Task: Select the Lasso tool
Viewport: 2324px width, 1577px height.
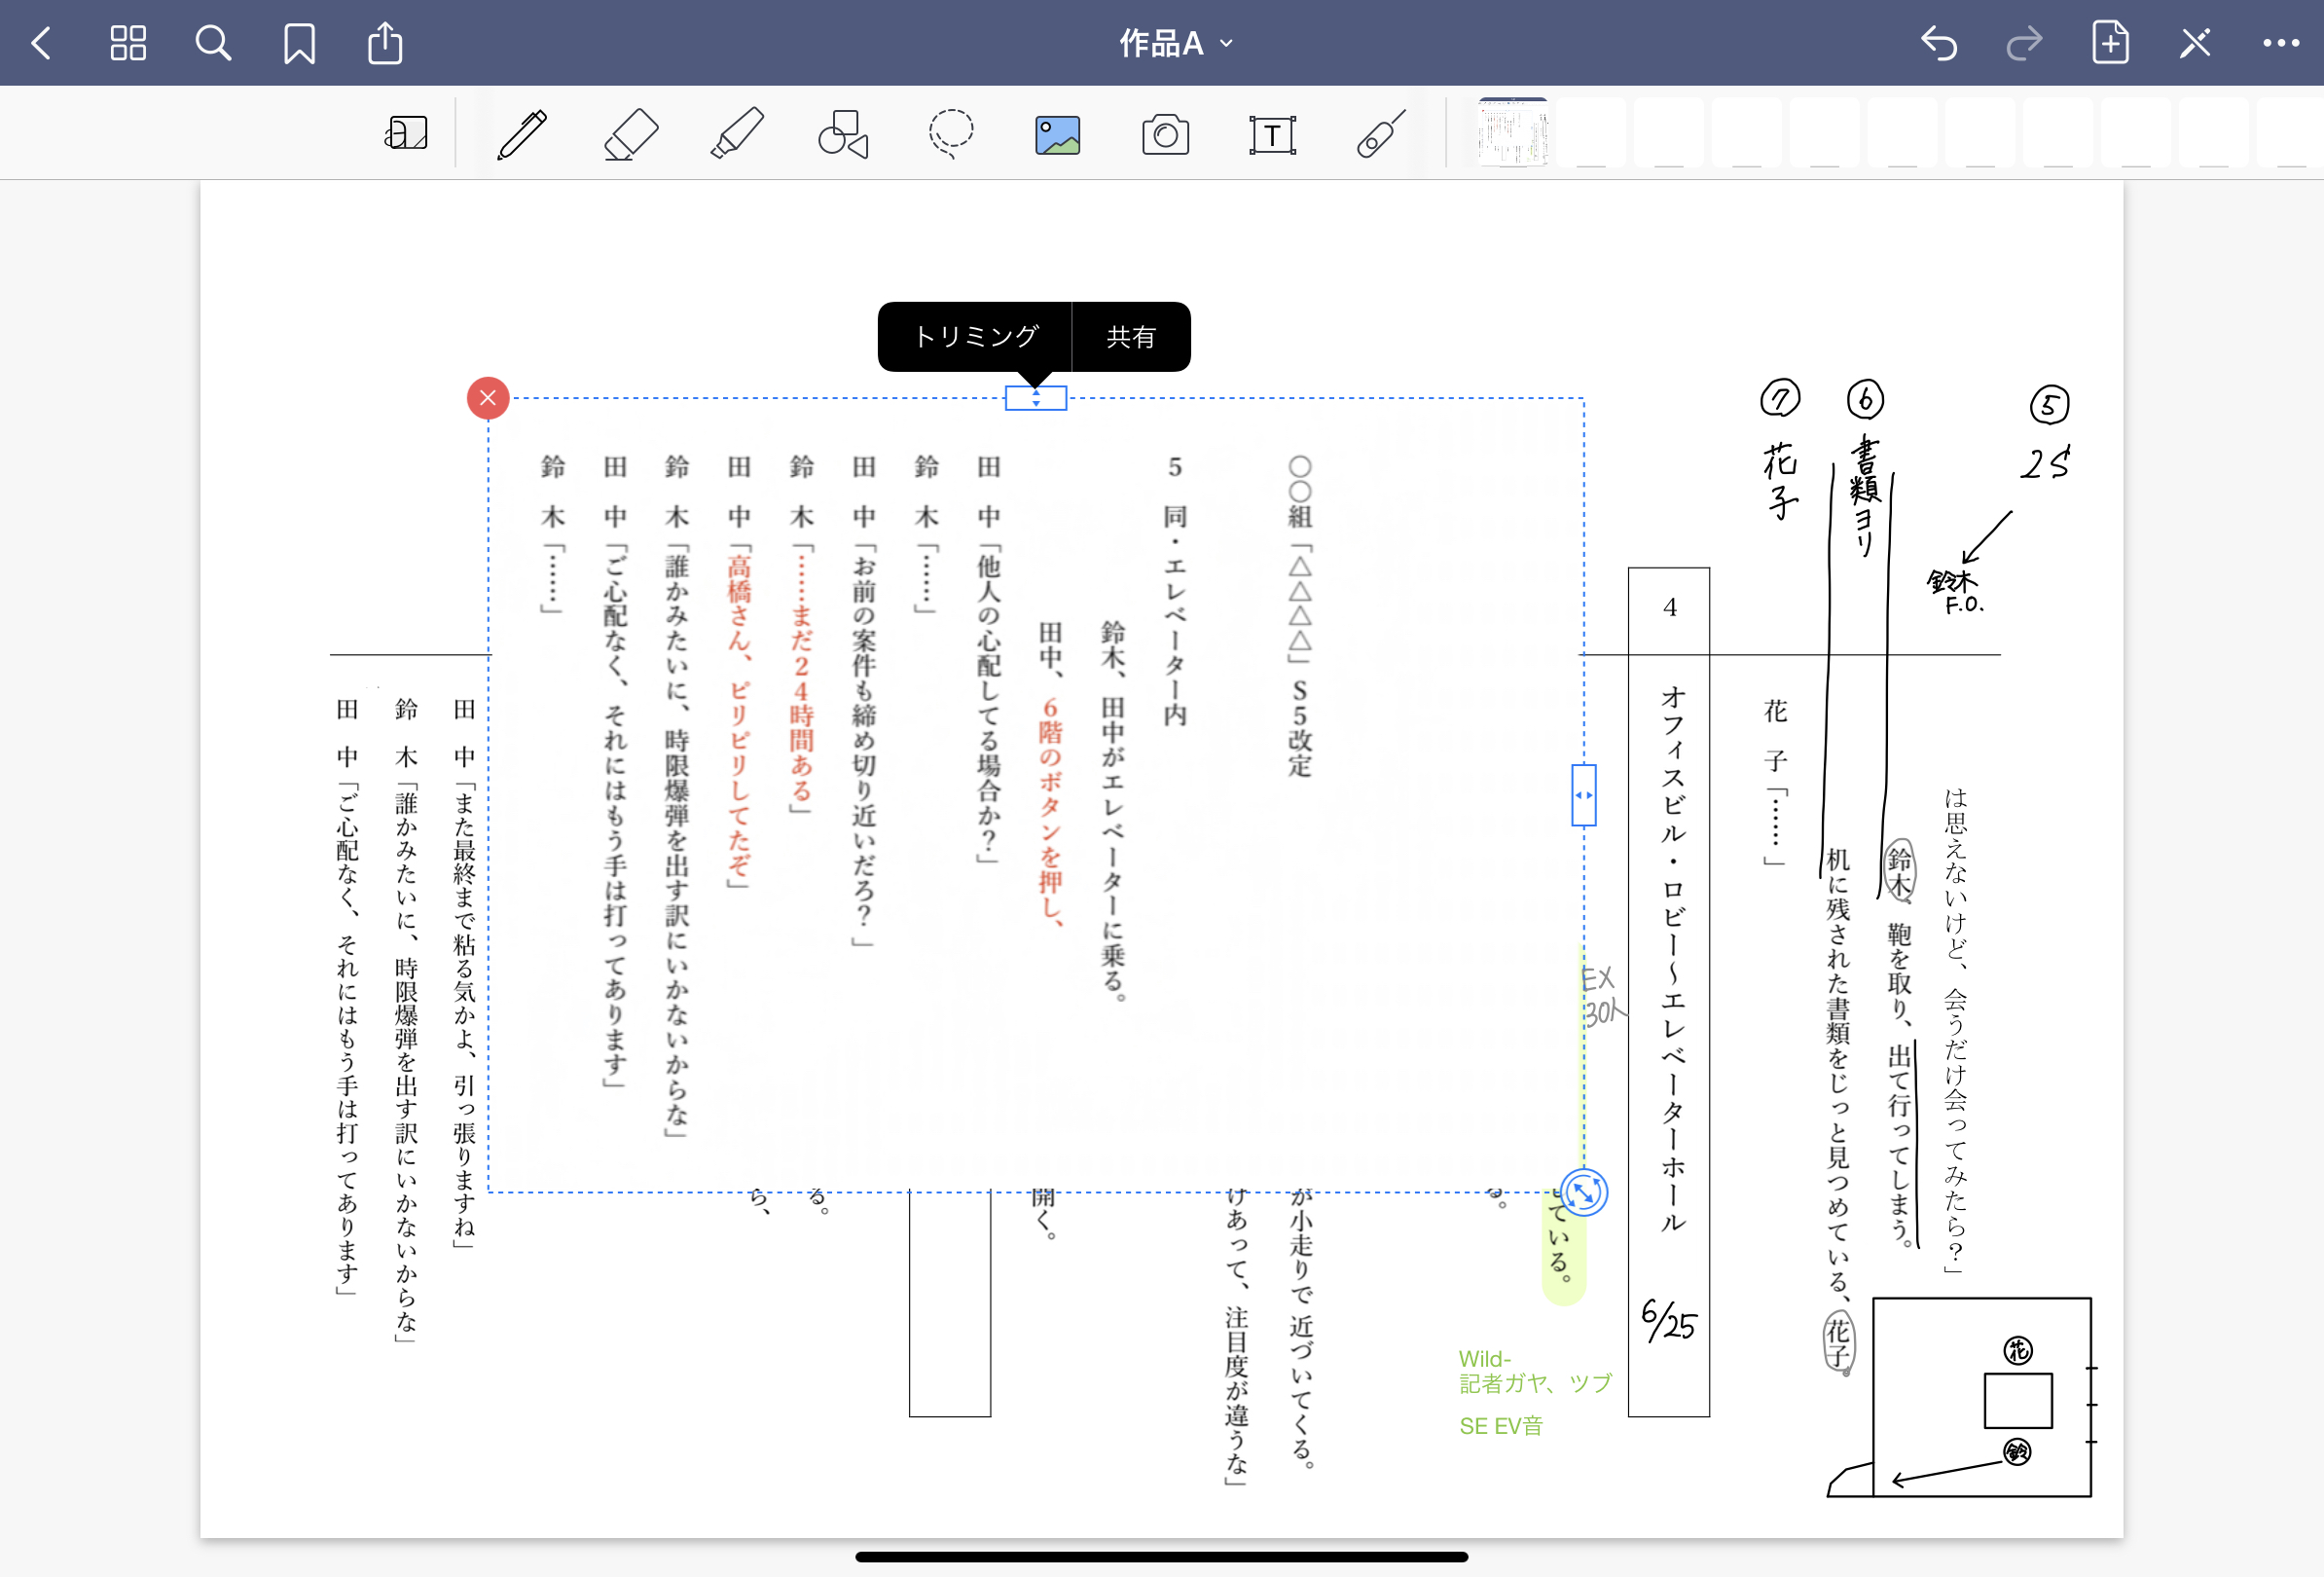Action: 950,133
